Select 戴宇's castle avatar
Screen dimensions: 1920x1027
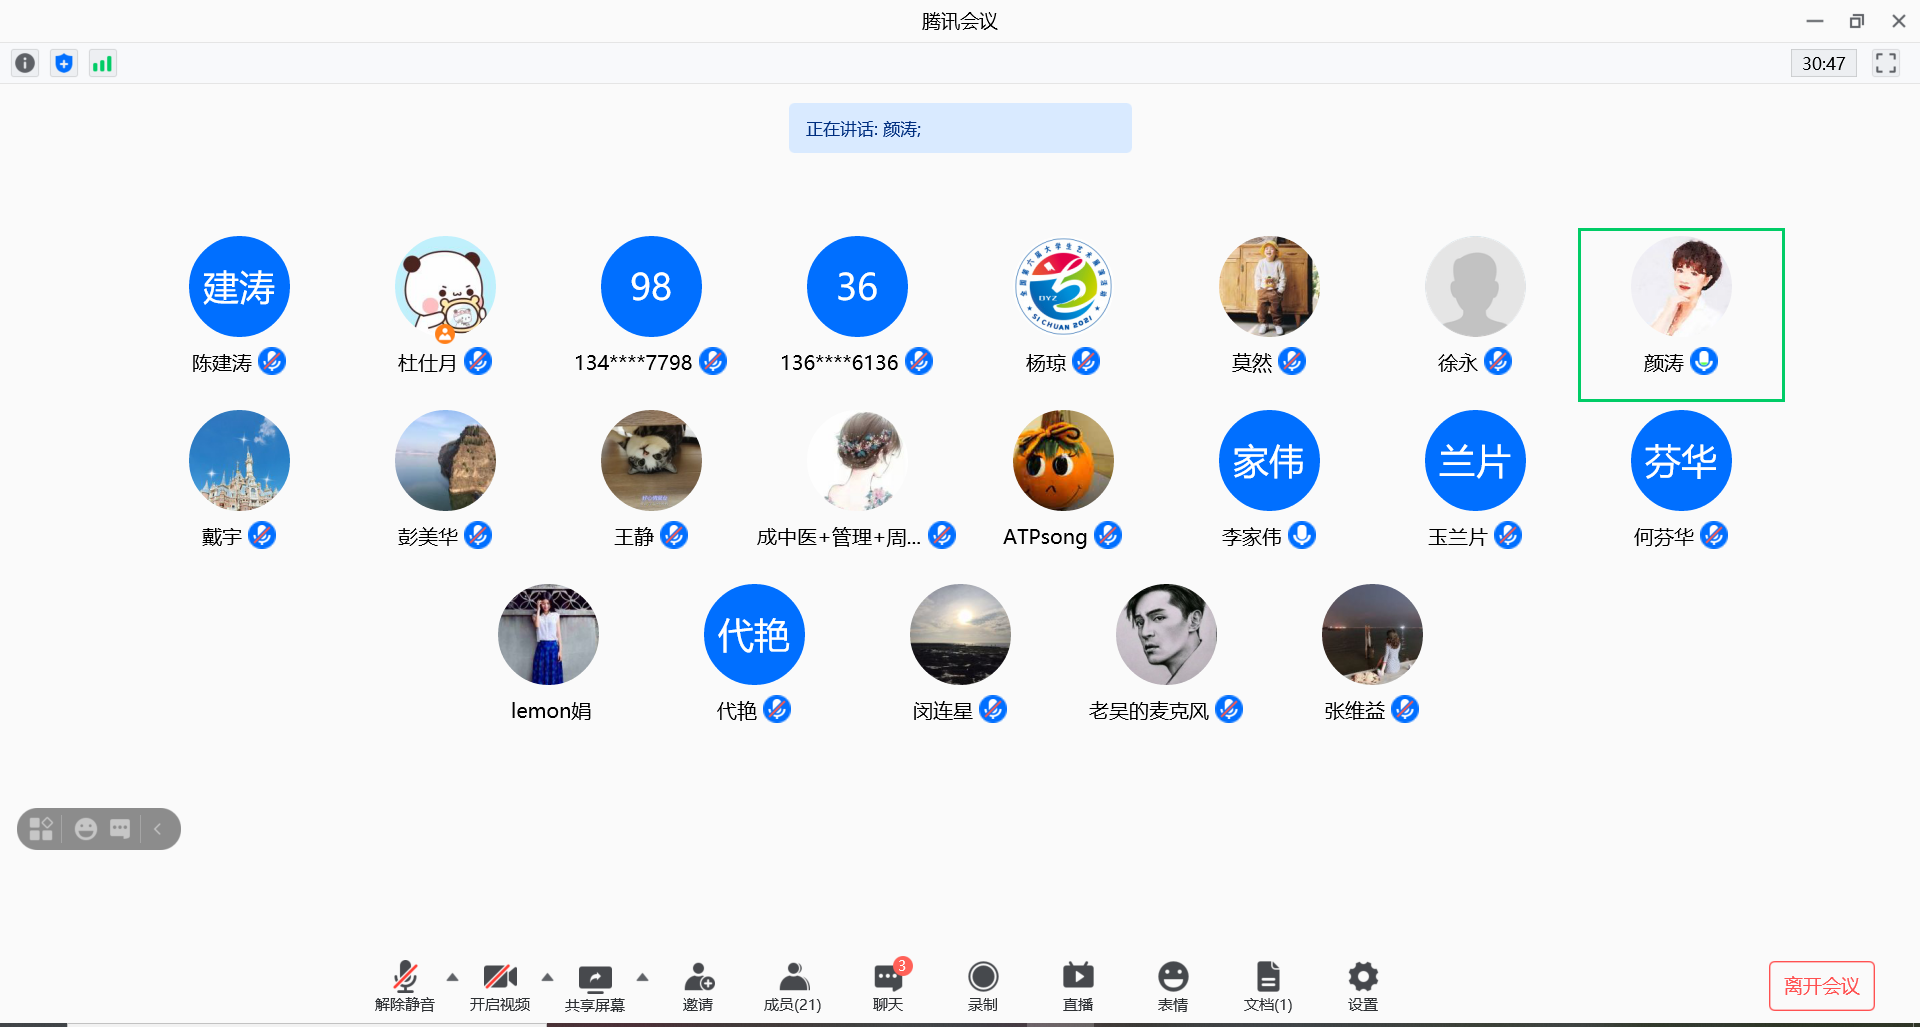point(239,461)
